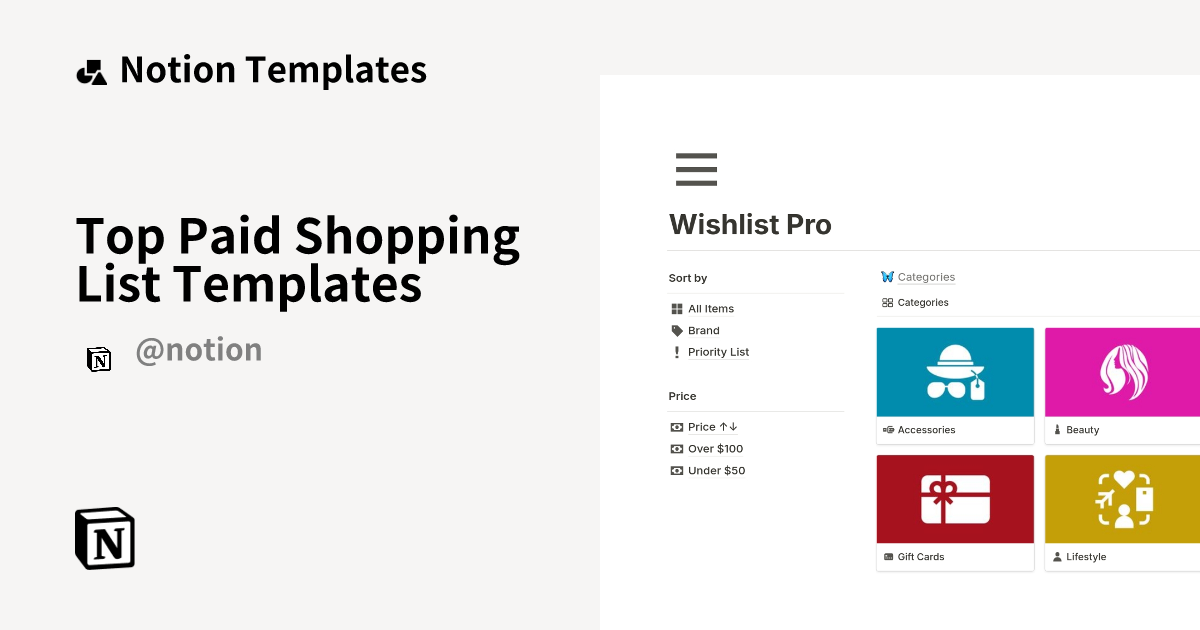Select the Priority List exclamation icon
The width and height of the screenshot is (1200, 630).
point(676,351)
